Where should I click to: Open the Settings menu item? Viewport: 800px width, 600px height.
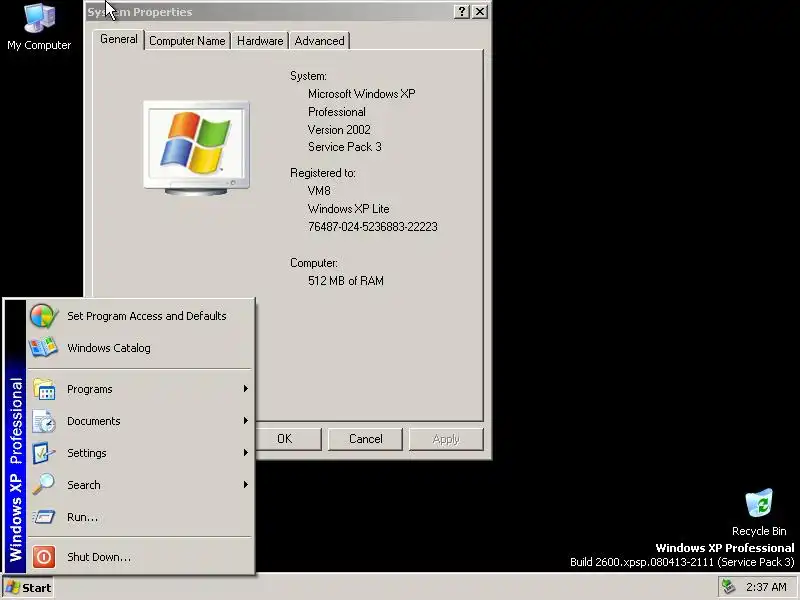pos(140,453)
